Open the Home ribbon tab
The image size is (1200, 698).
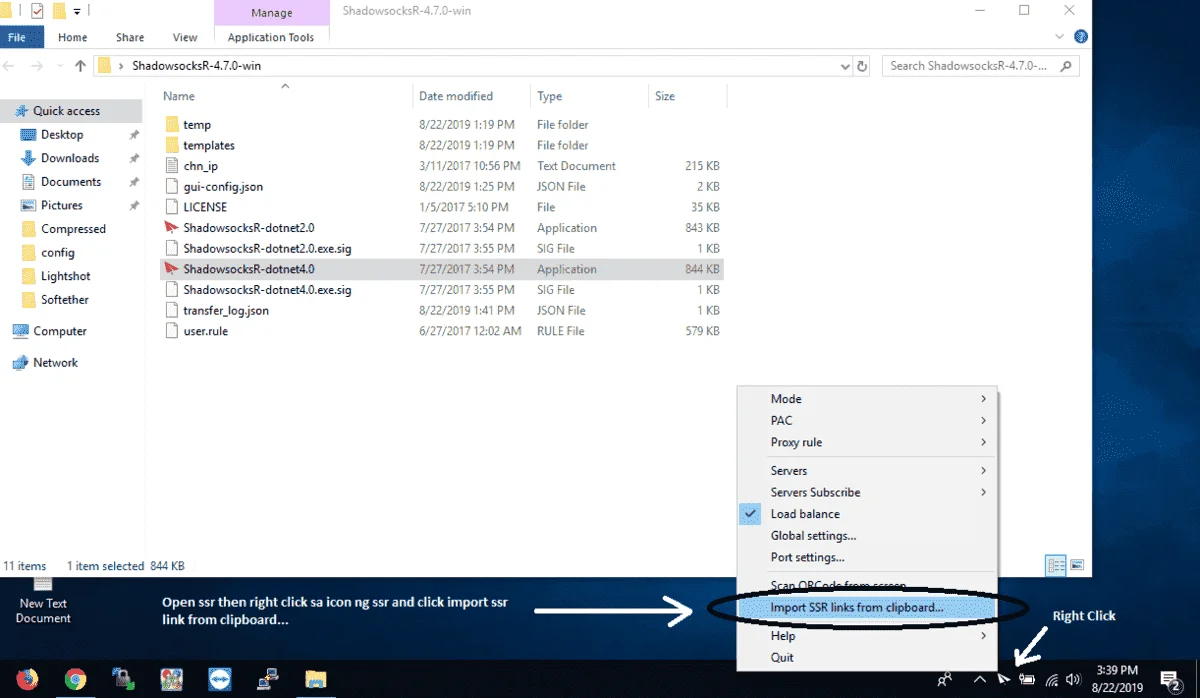(x=73, y=37)
